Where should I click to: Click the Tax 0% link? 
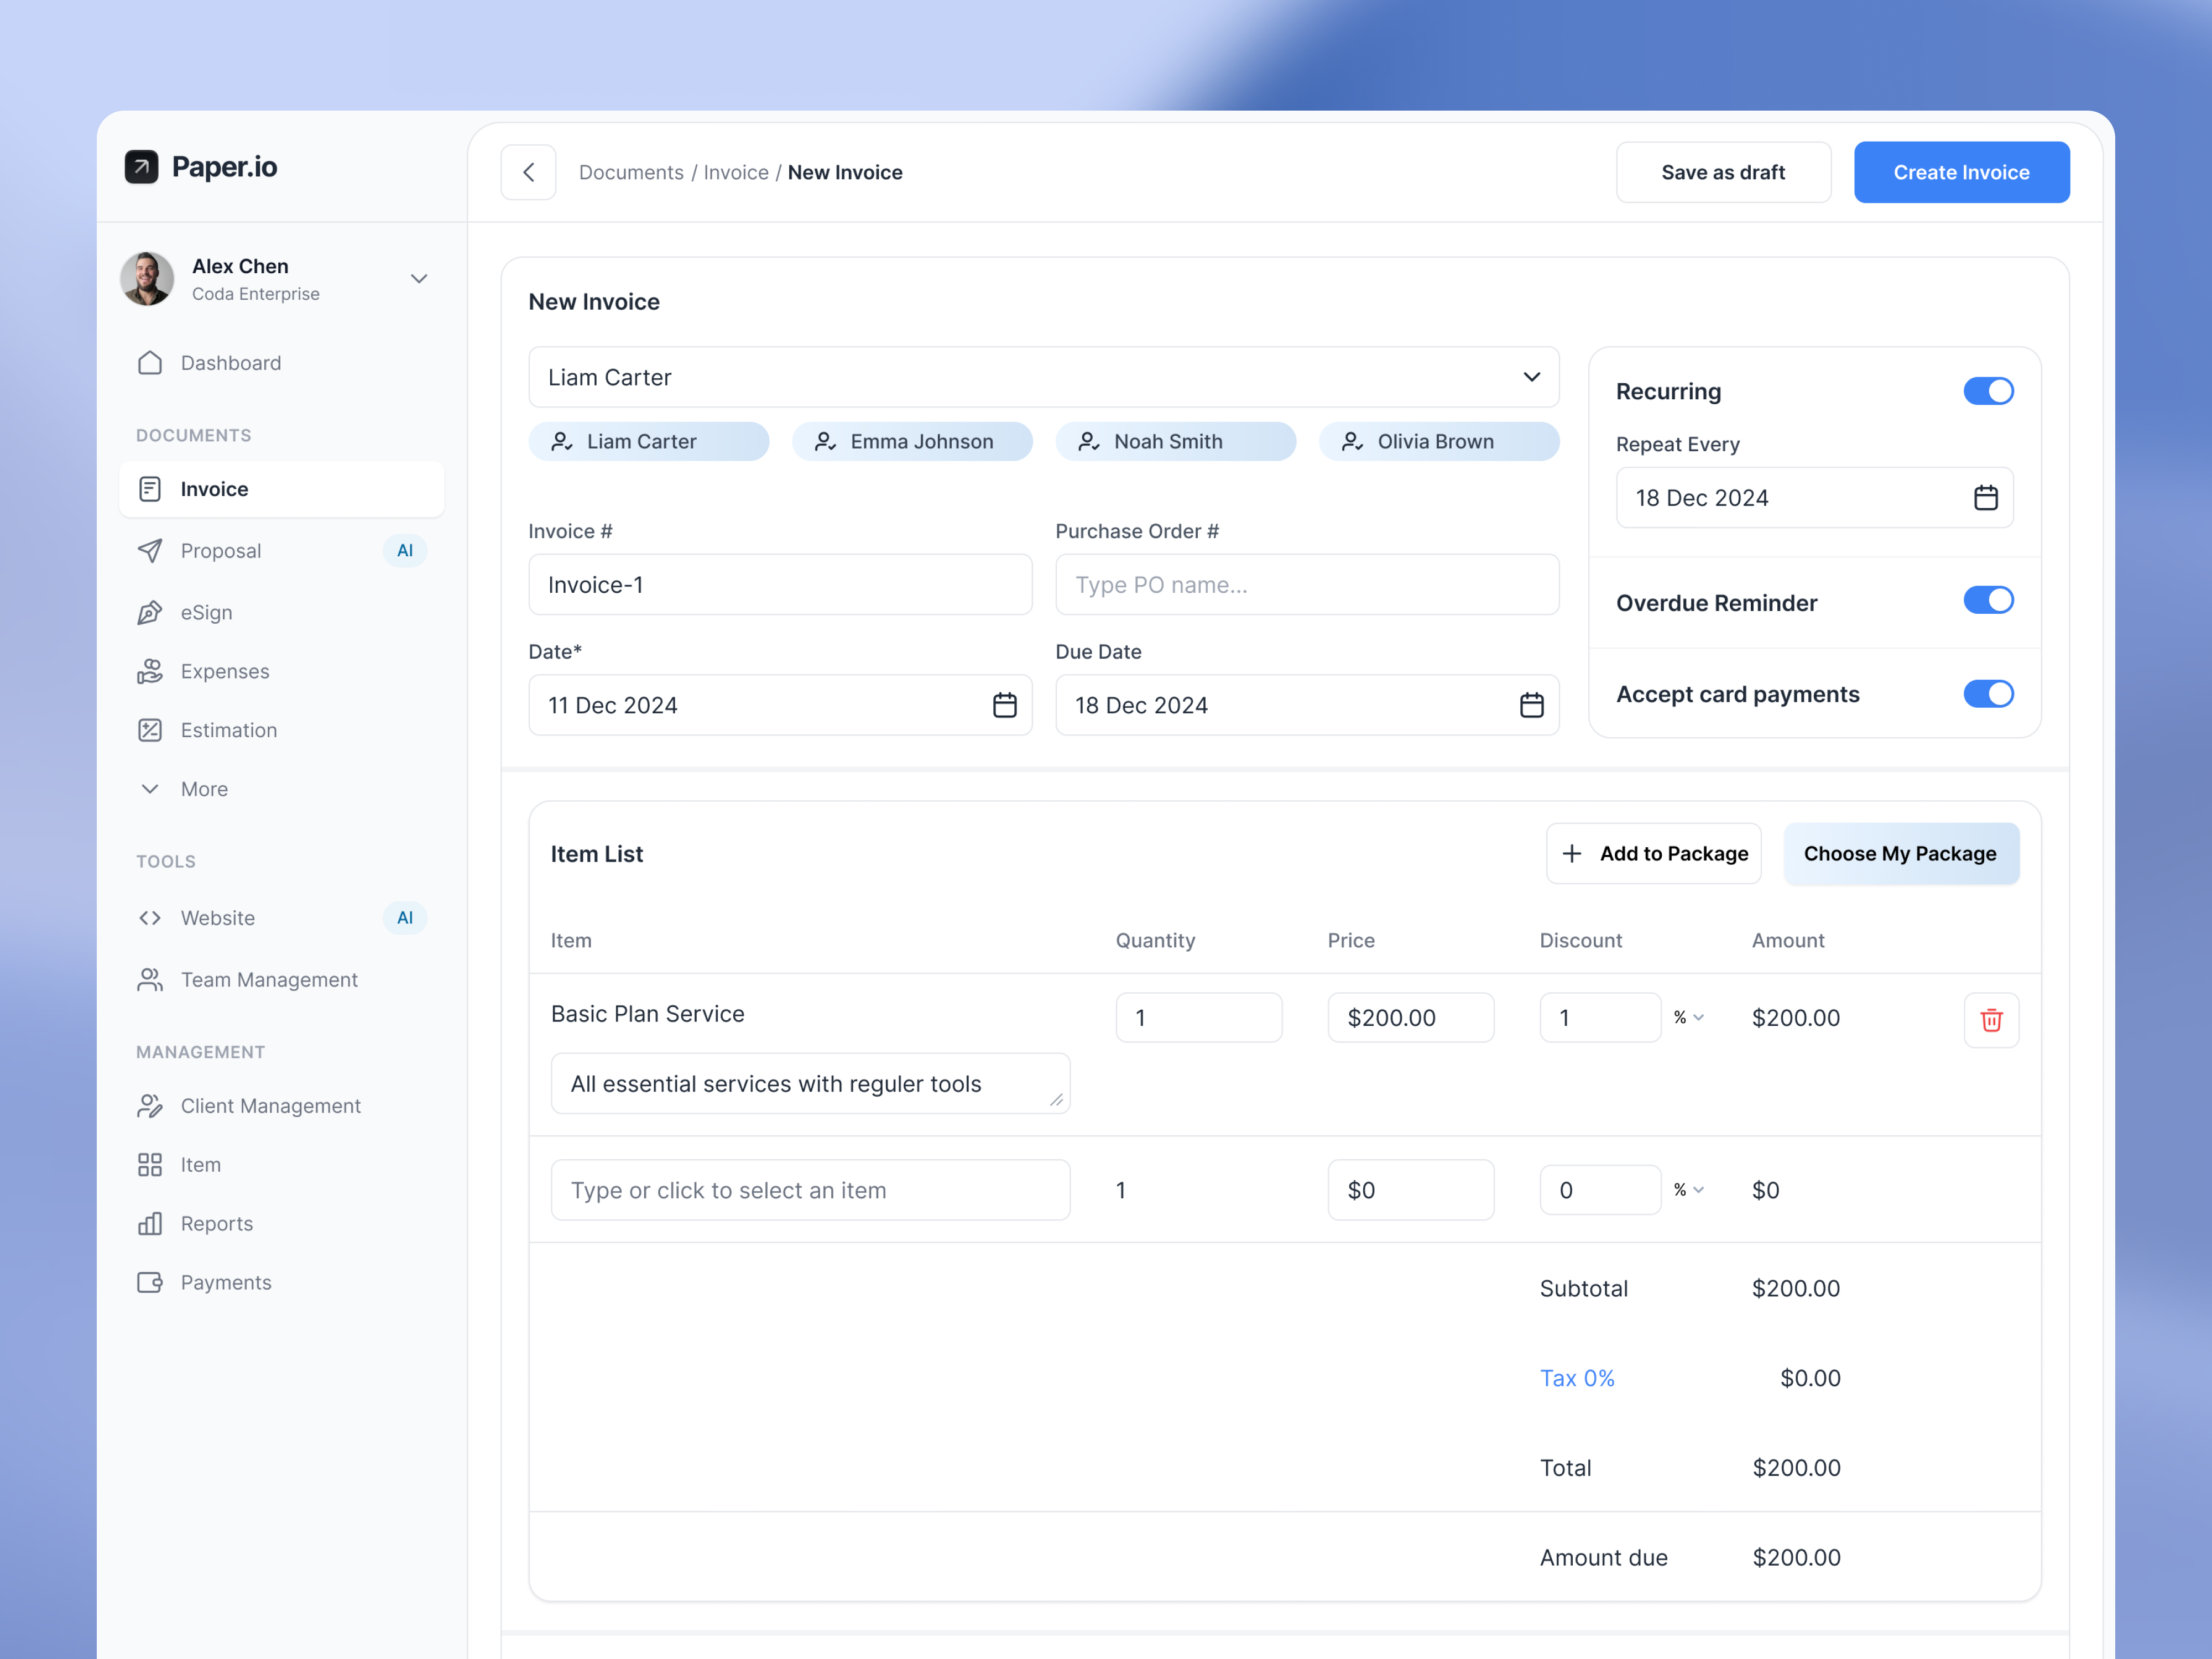coord(1577,1377)
